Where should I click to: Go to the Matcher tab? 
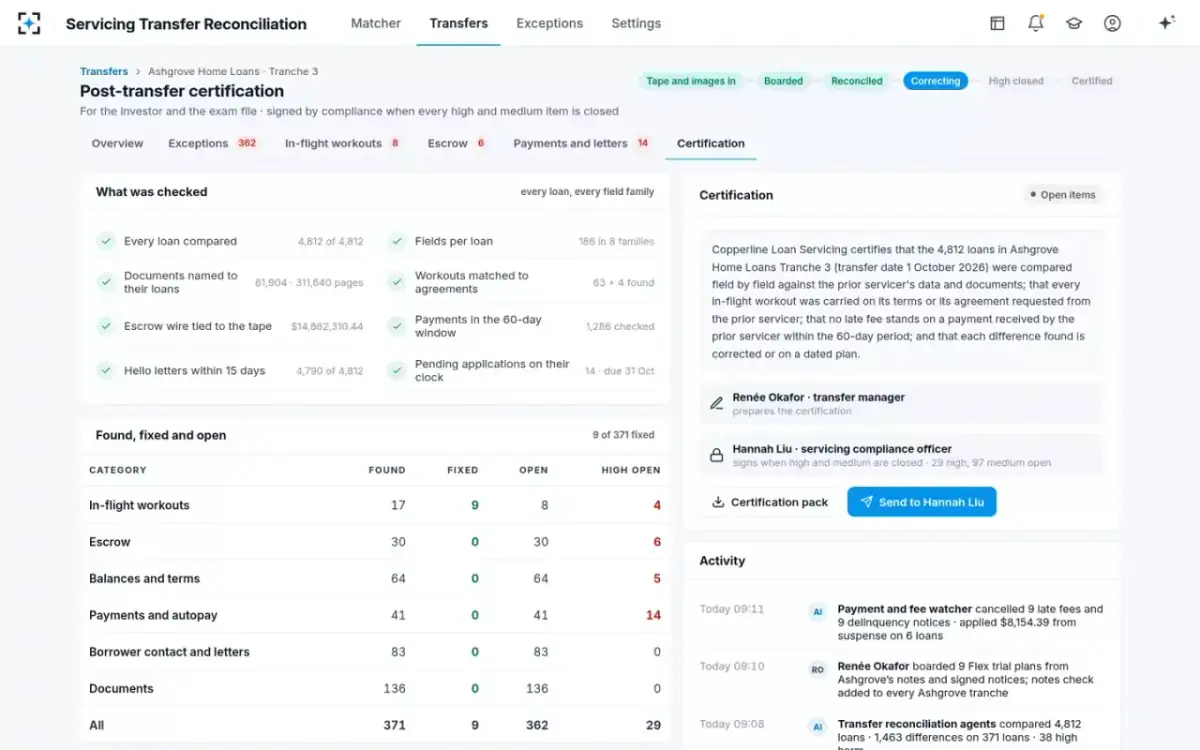pyautogui.click(x=376, y=23)
